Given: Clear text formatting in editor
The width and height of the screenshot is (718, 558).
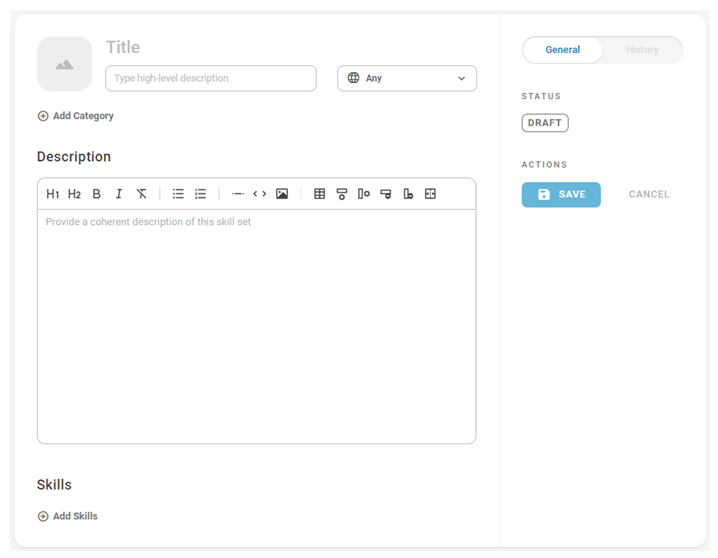Looking at the screenshot, I should 141,194.
